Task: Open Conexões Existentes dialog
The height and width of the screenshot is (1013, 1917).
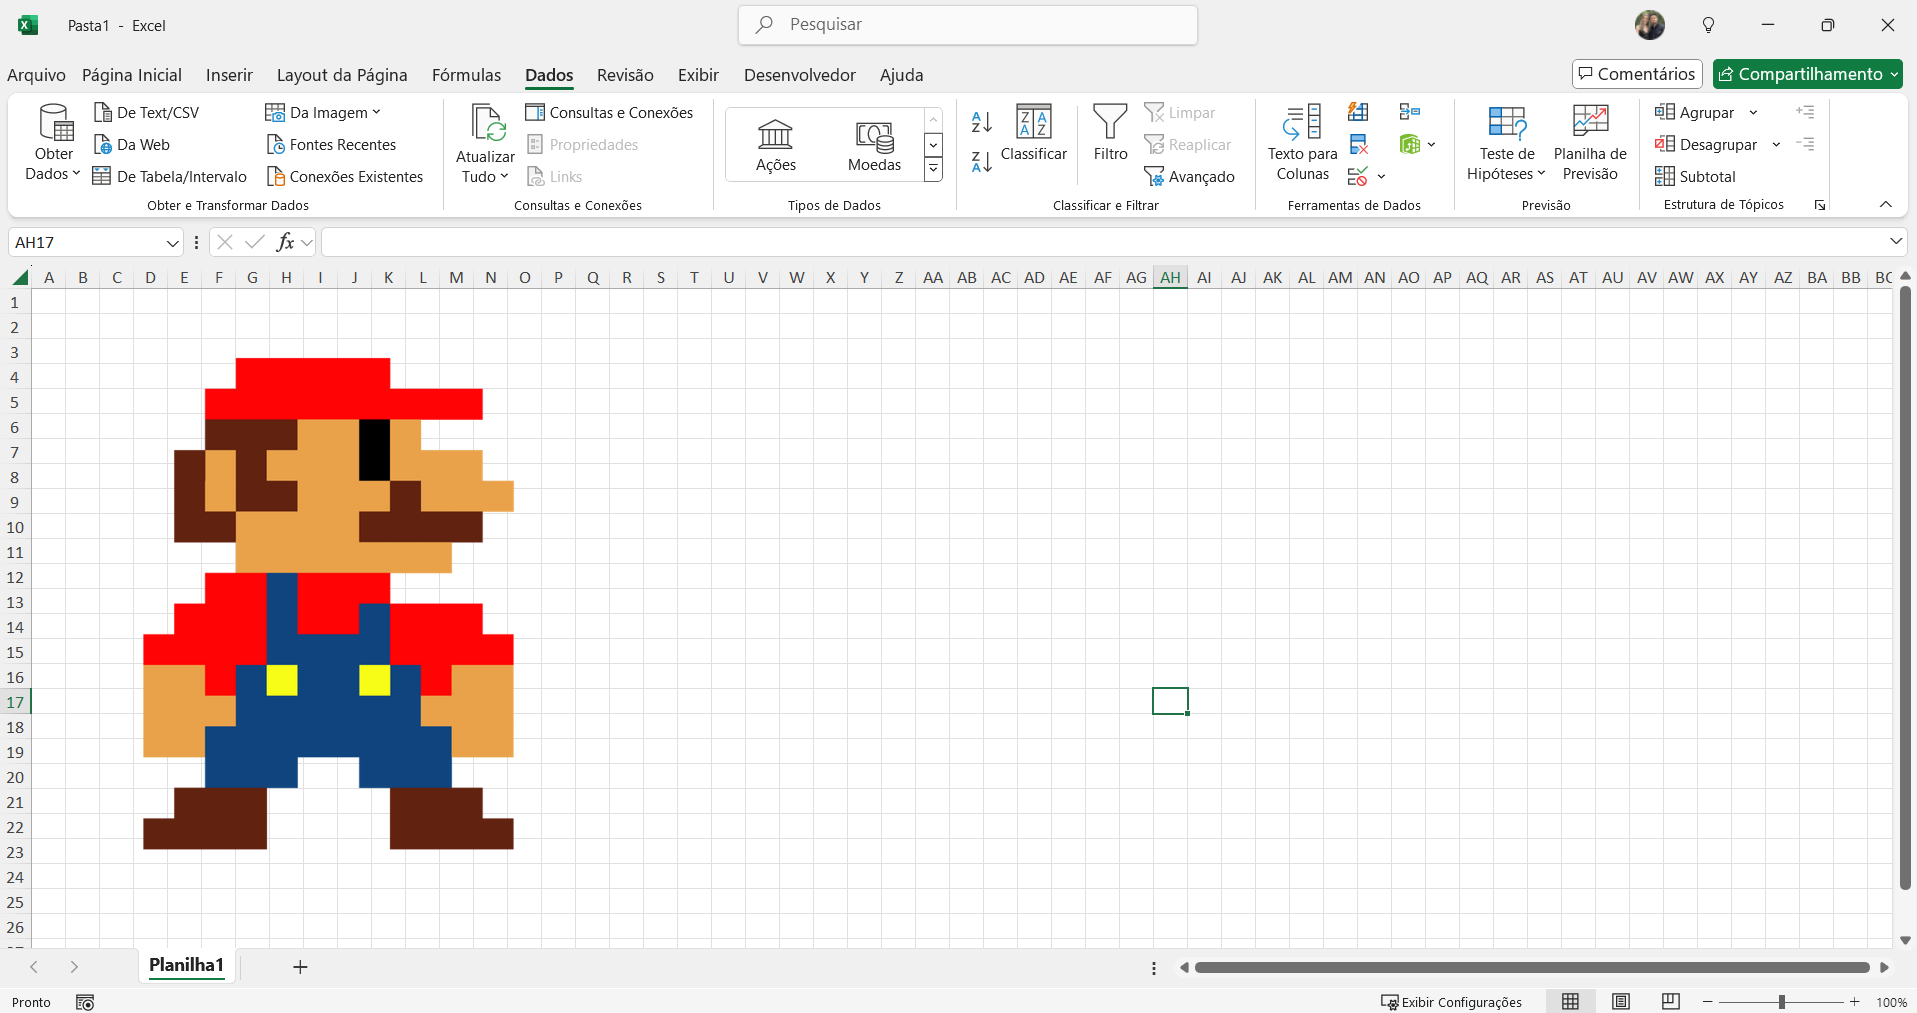Action: (344, 176)
